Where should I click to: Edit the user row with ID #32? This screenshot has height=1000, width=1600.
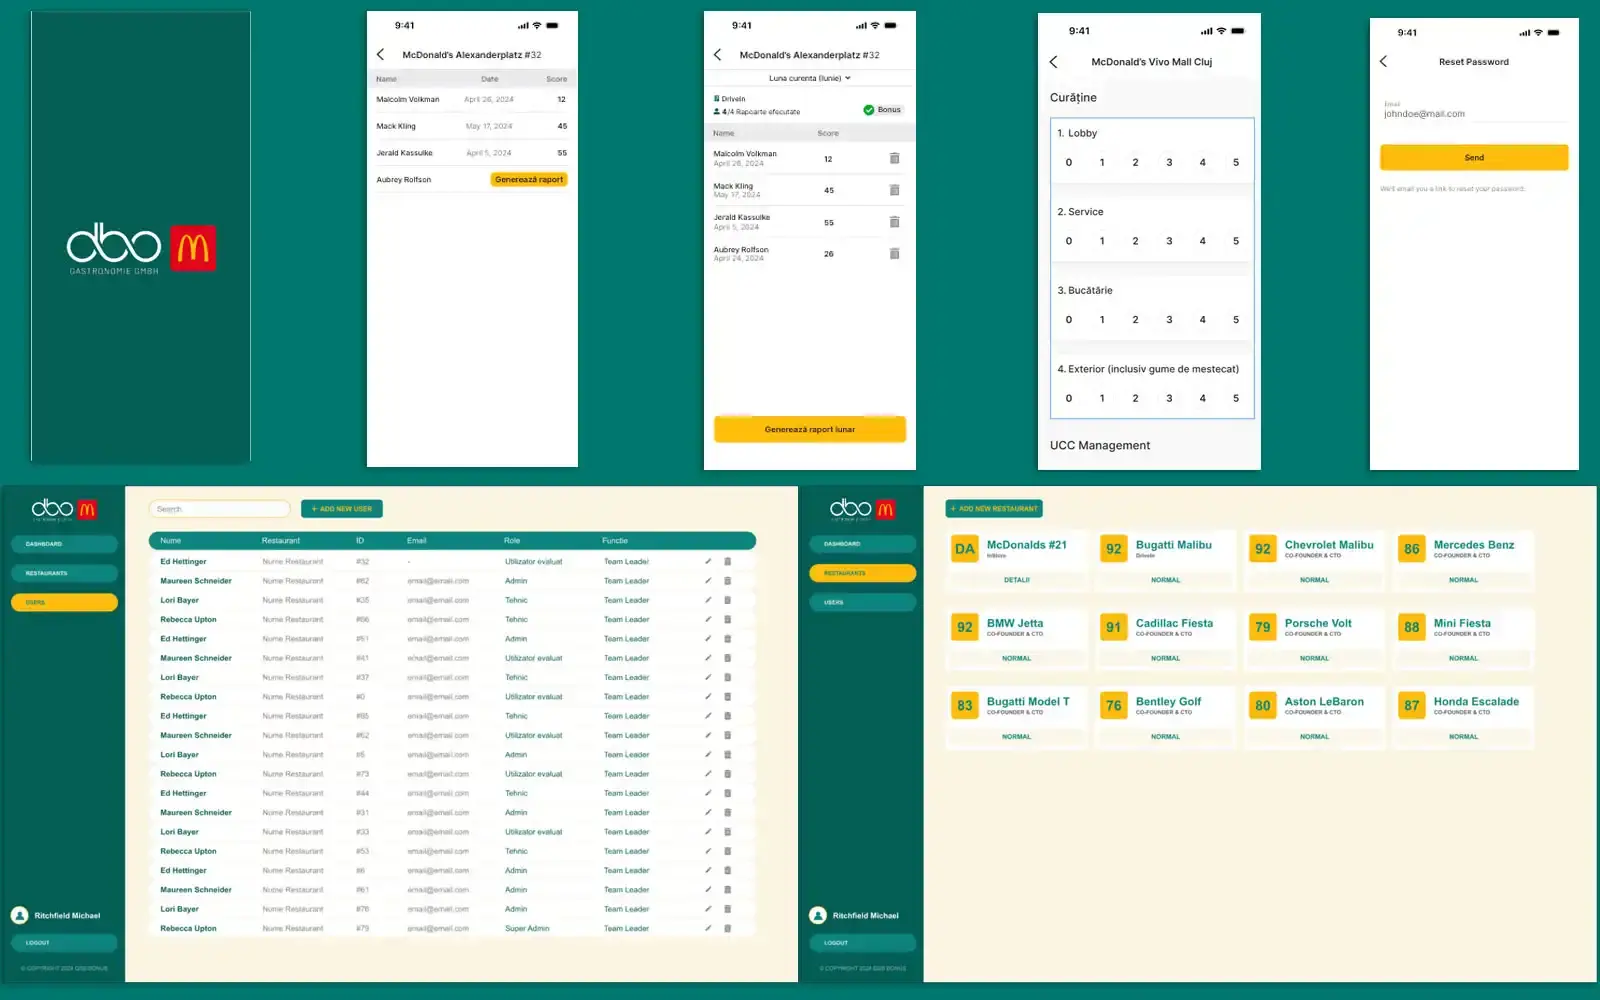(x=708, y=561)
